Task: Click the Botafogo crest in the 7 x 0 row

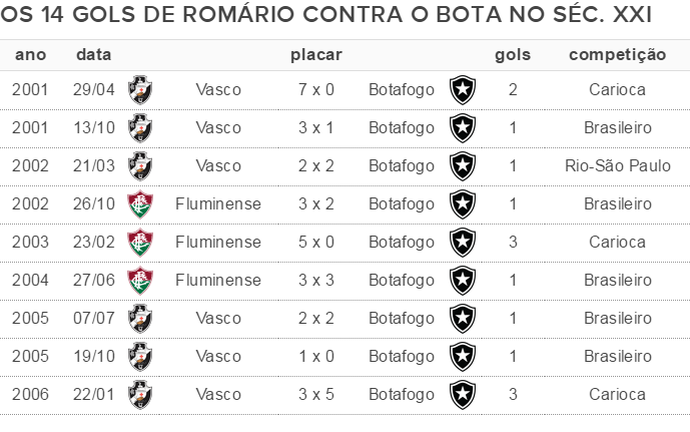Action: coord(462,90)
